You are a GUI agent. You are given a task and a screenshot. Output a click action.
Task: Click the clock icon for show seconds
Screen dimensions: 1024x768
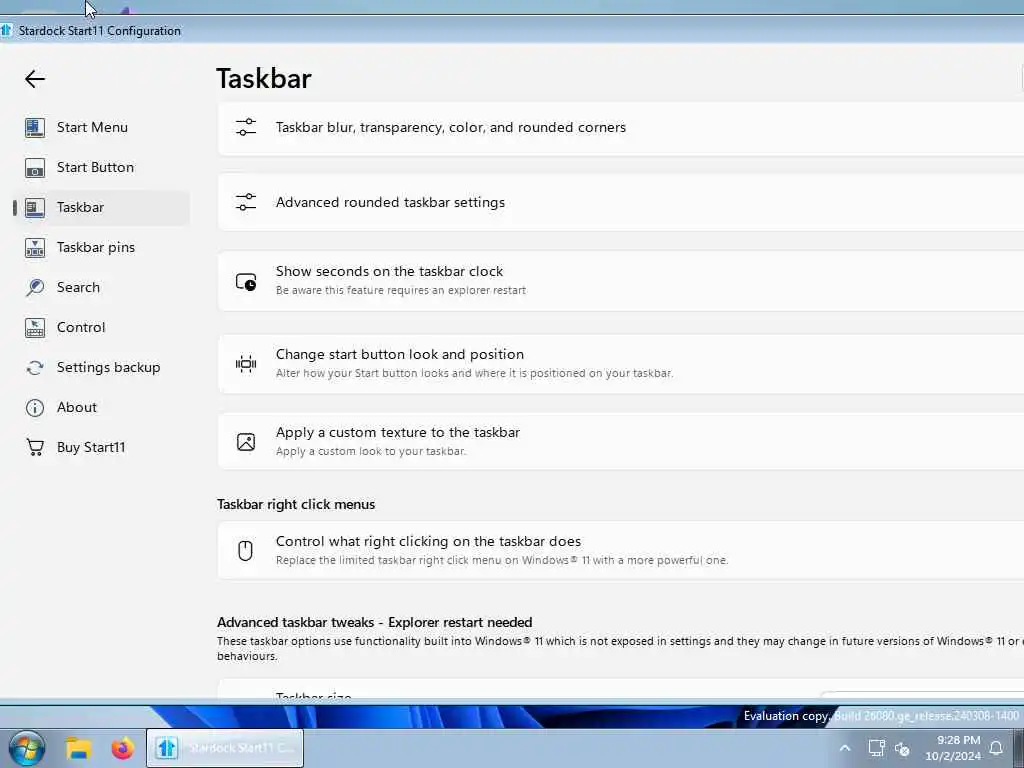pos(246,281)
